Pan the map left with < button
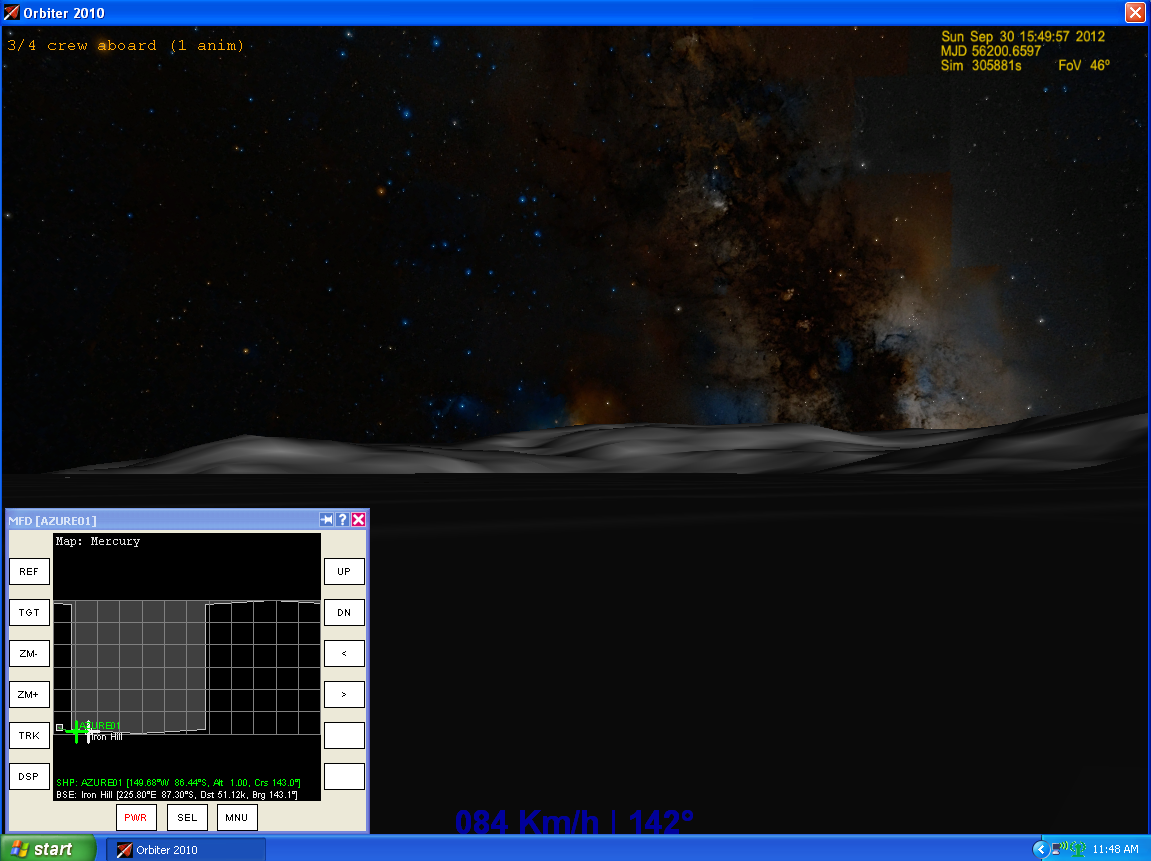 (x=344, y=654)
